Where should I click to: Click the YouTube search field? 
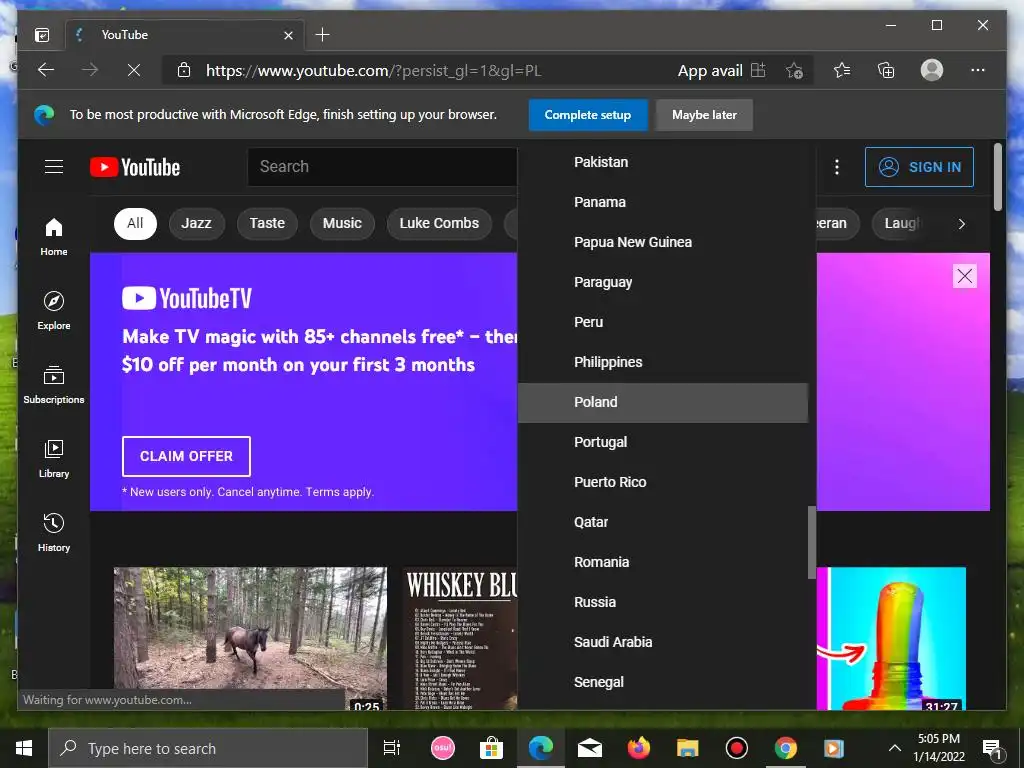(382, 167)
